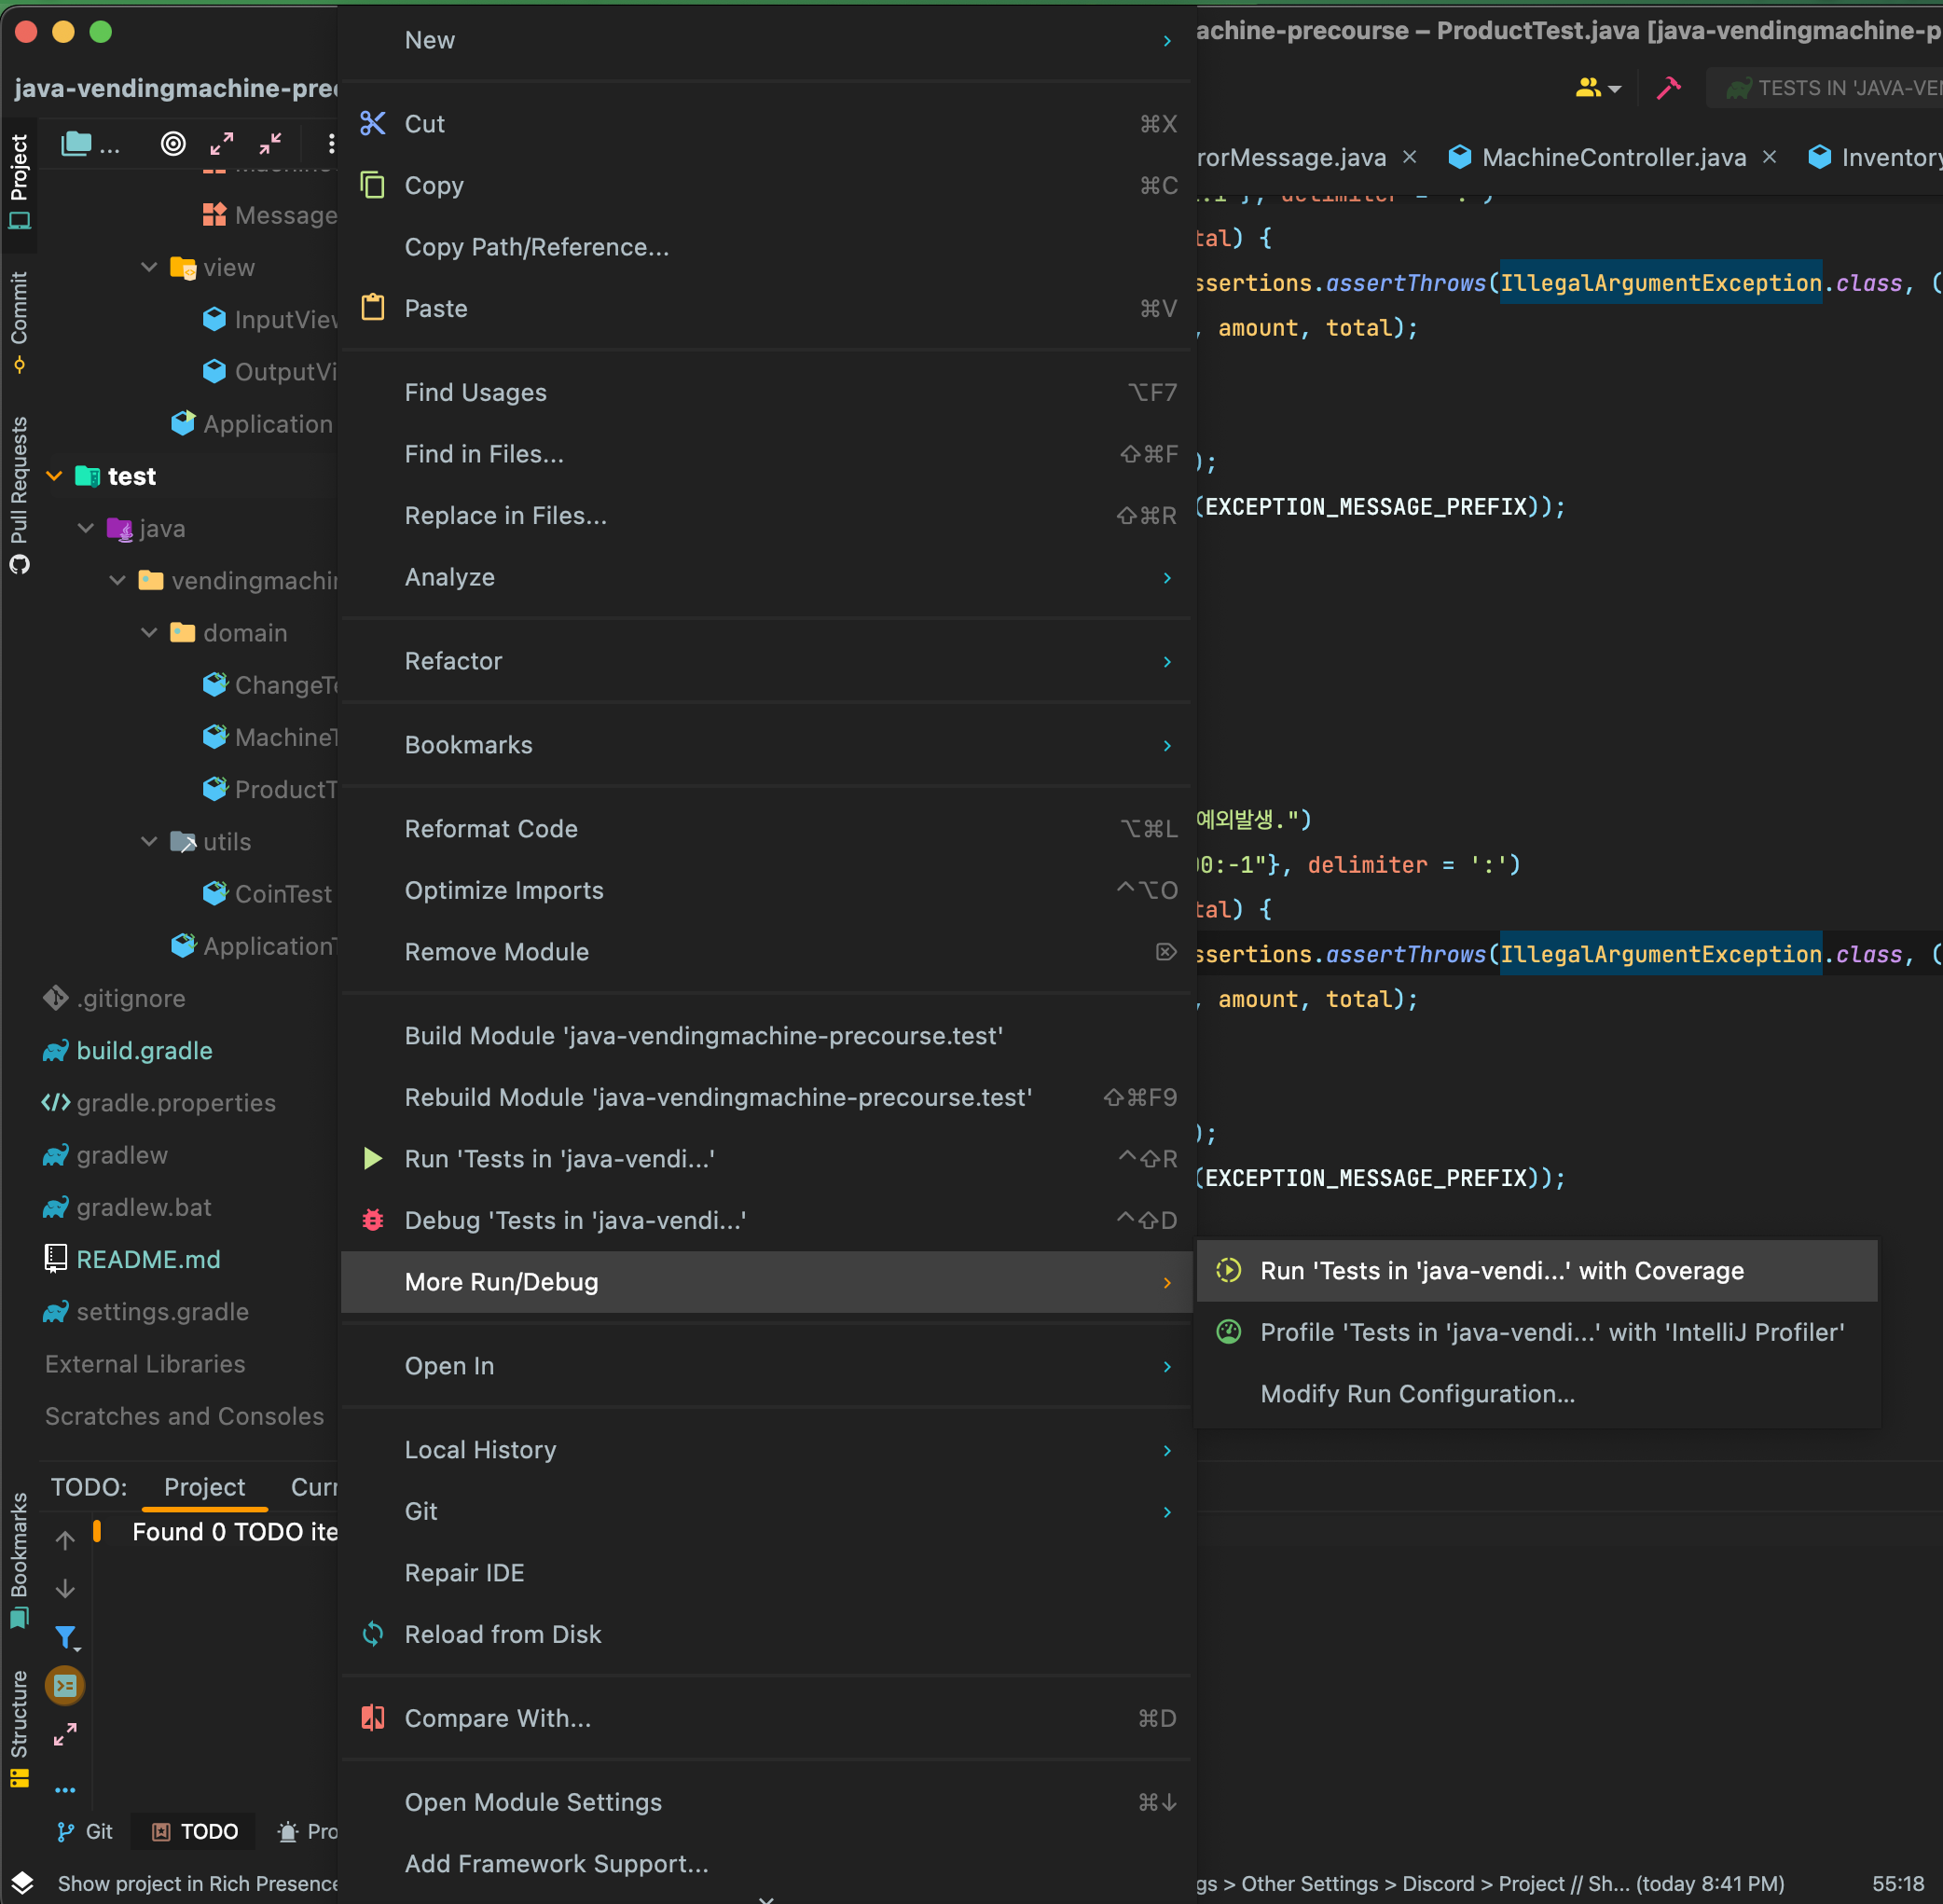Image resolution: width=1943 pixels, height=1904 pixels.
Task: Collapse the domain folder under vendingmachine
Action: [x=149, y=633]
